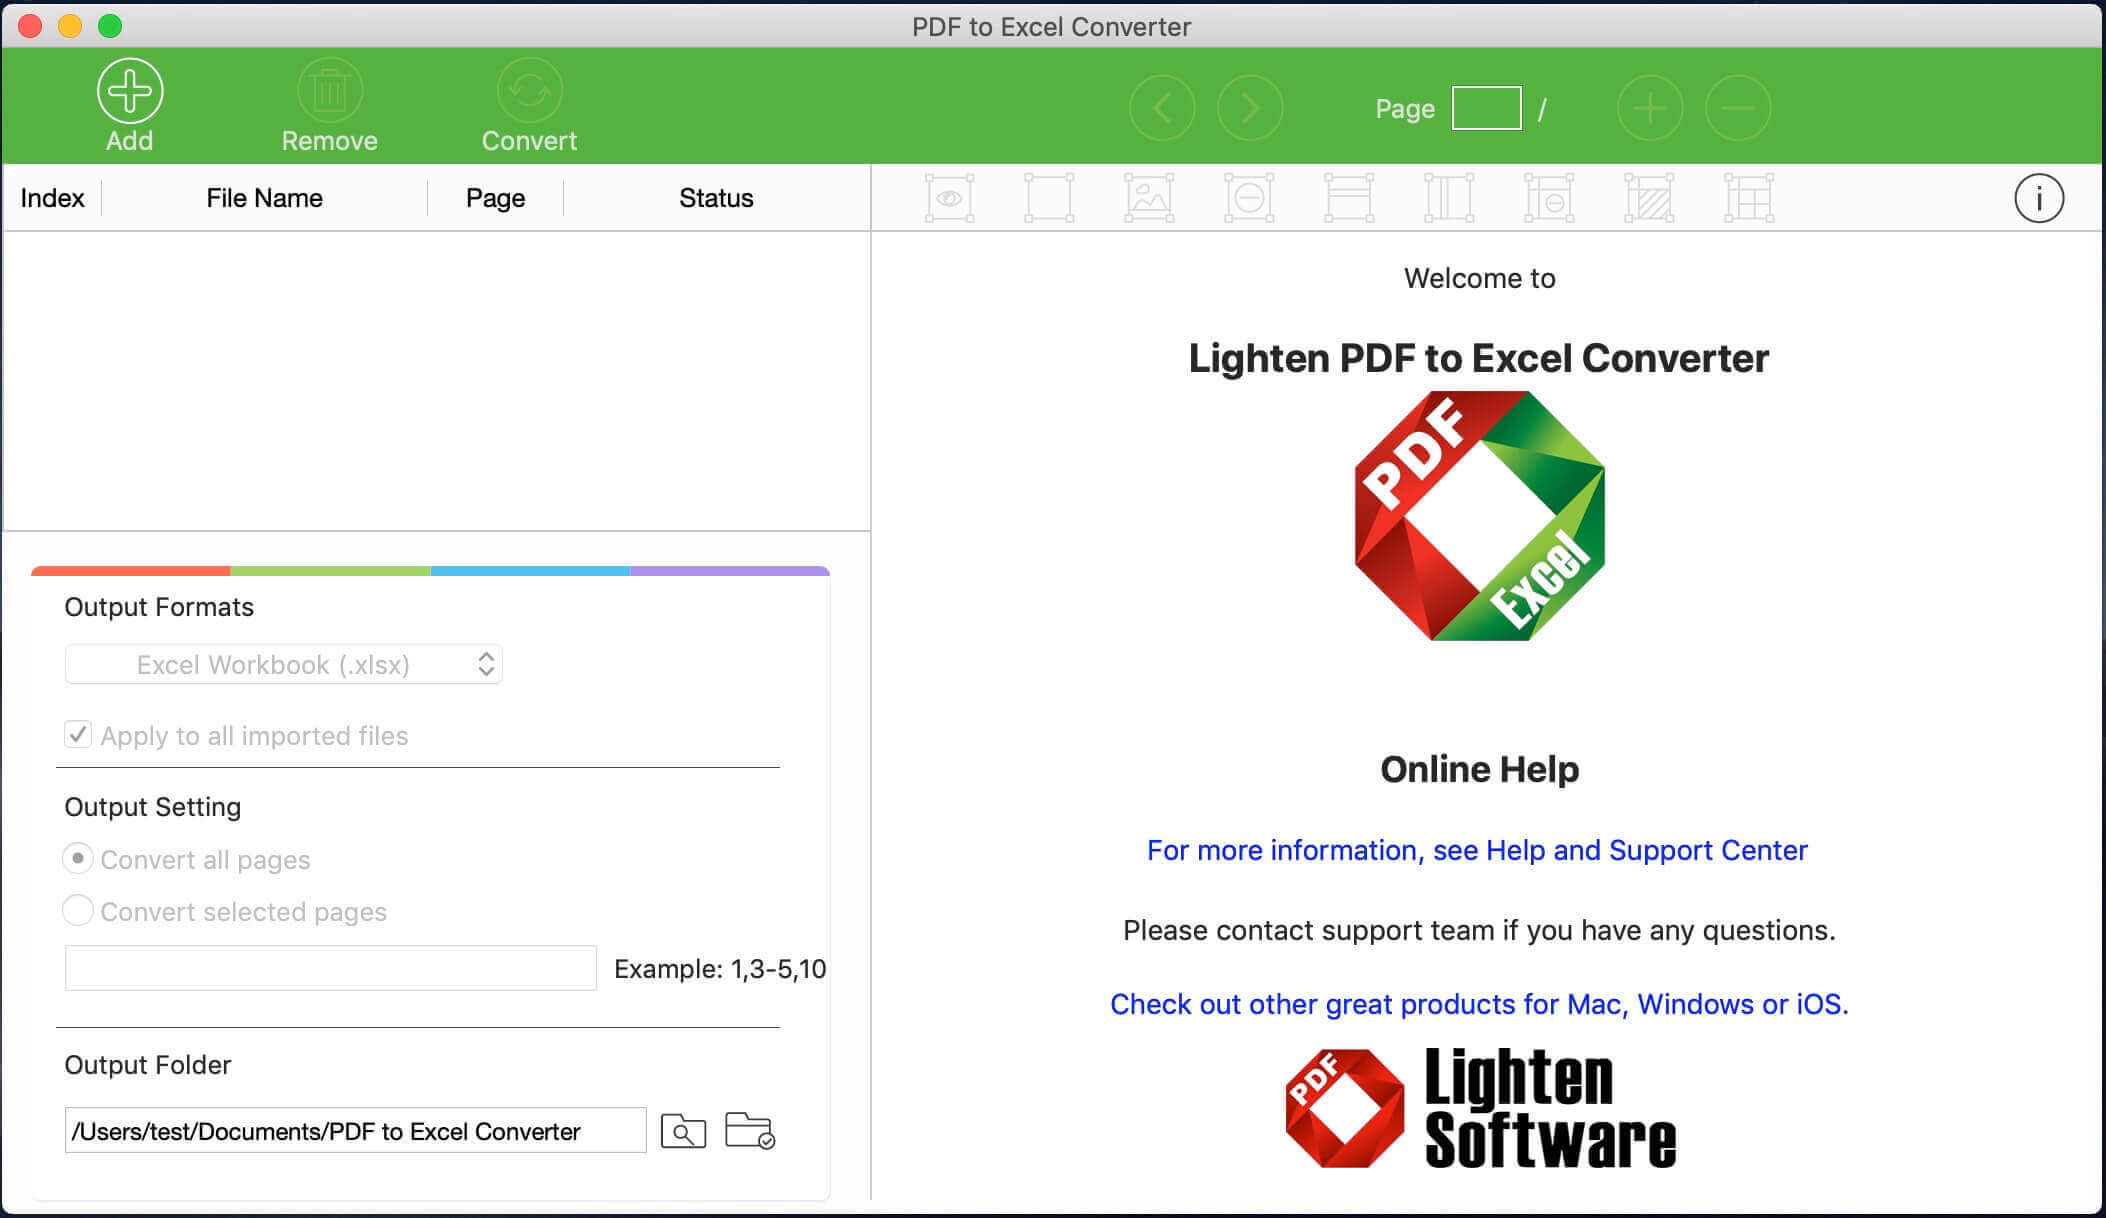Click 'Lighten PDF to Excel Converter' heading
Viewport: 2106px width, 1218px height.
pos(1478,358)
